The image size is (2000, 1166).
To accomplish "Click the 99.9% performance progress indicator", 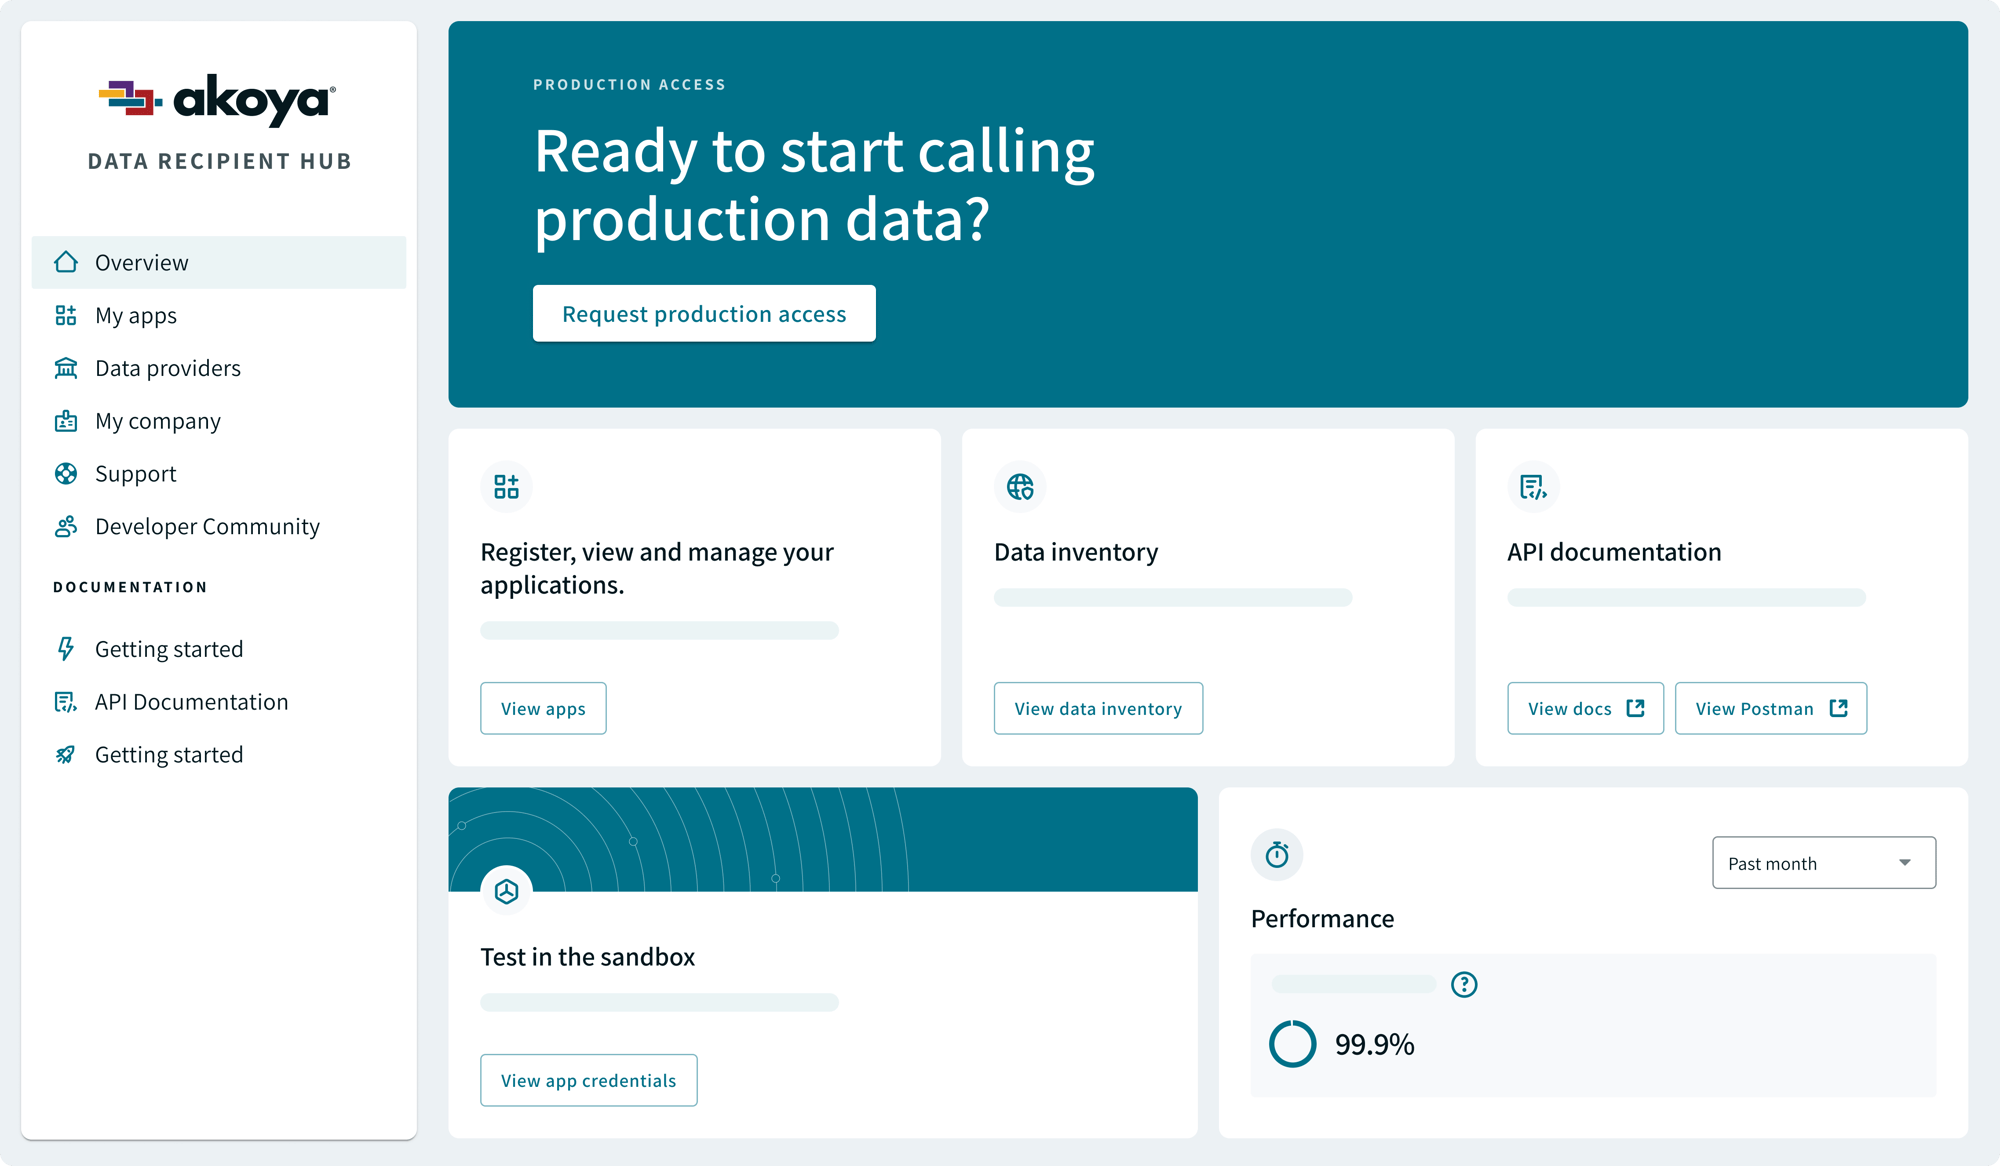I will click(x=1291, y=1042).
